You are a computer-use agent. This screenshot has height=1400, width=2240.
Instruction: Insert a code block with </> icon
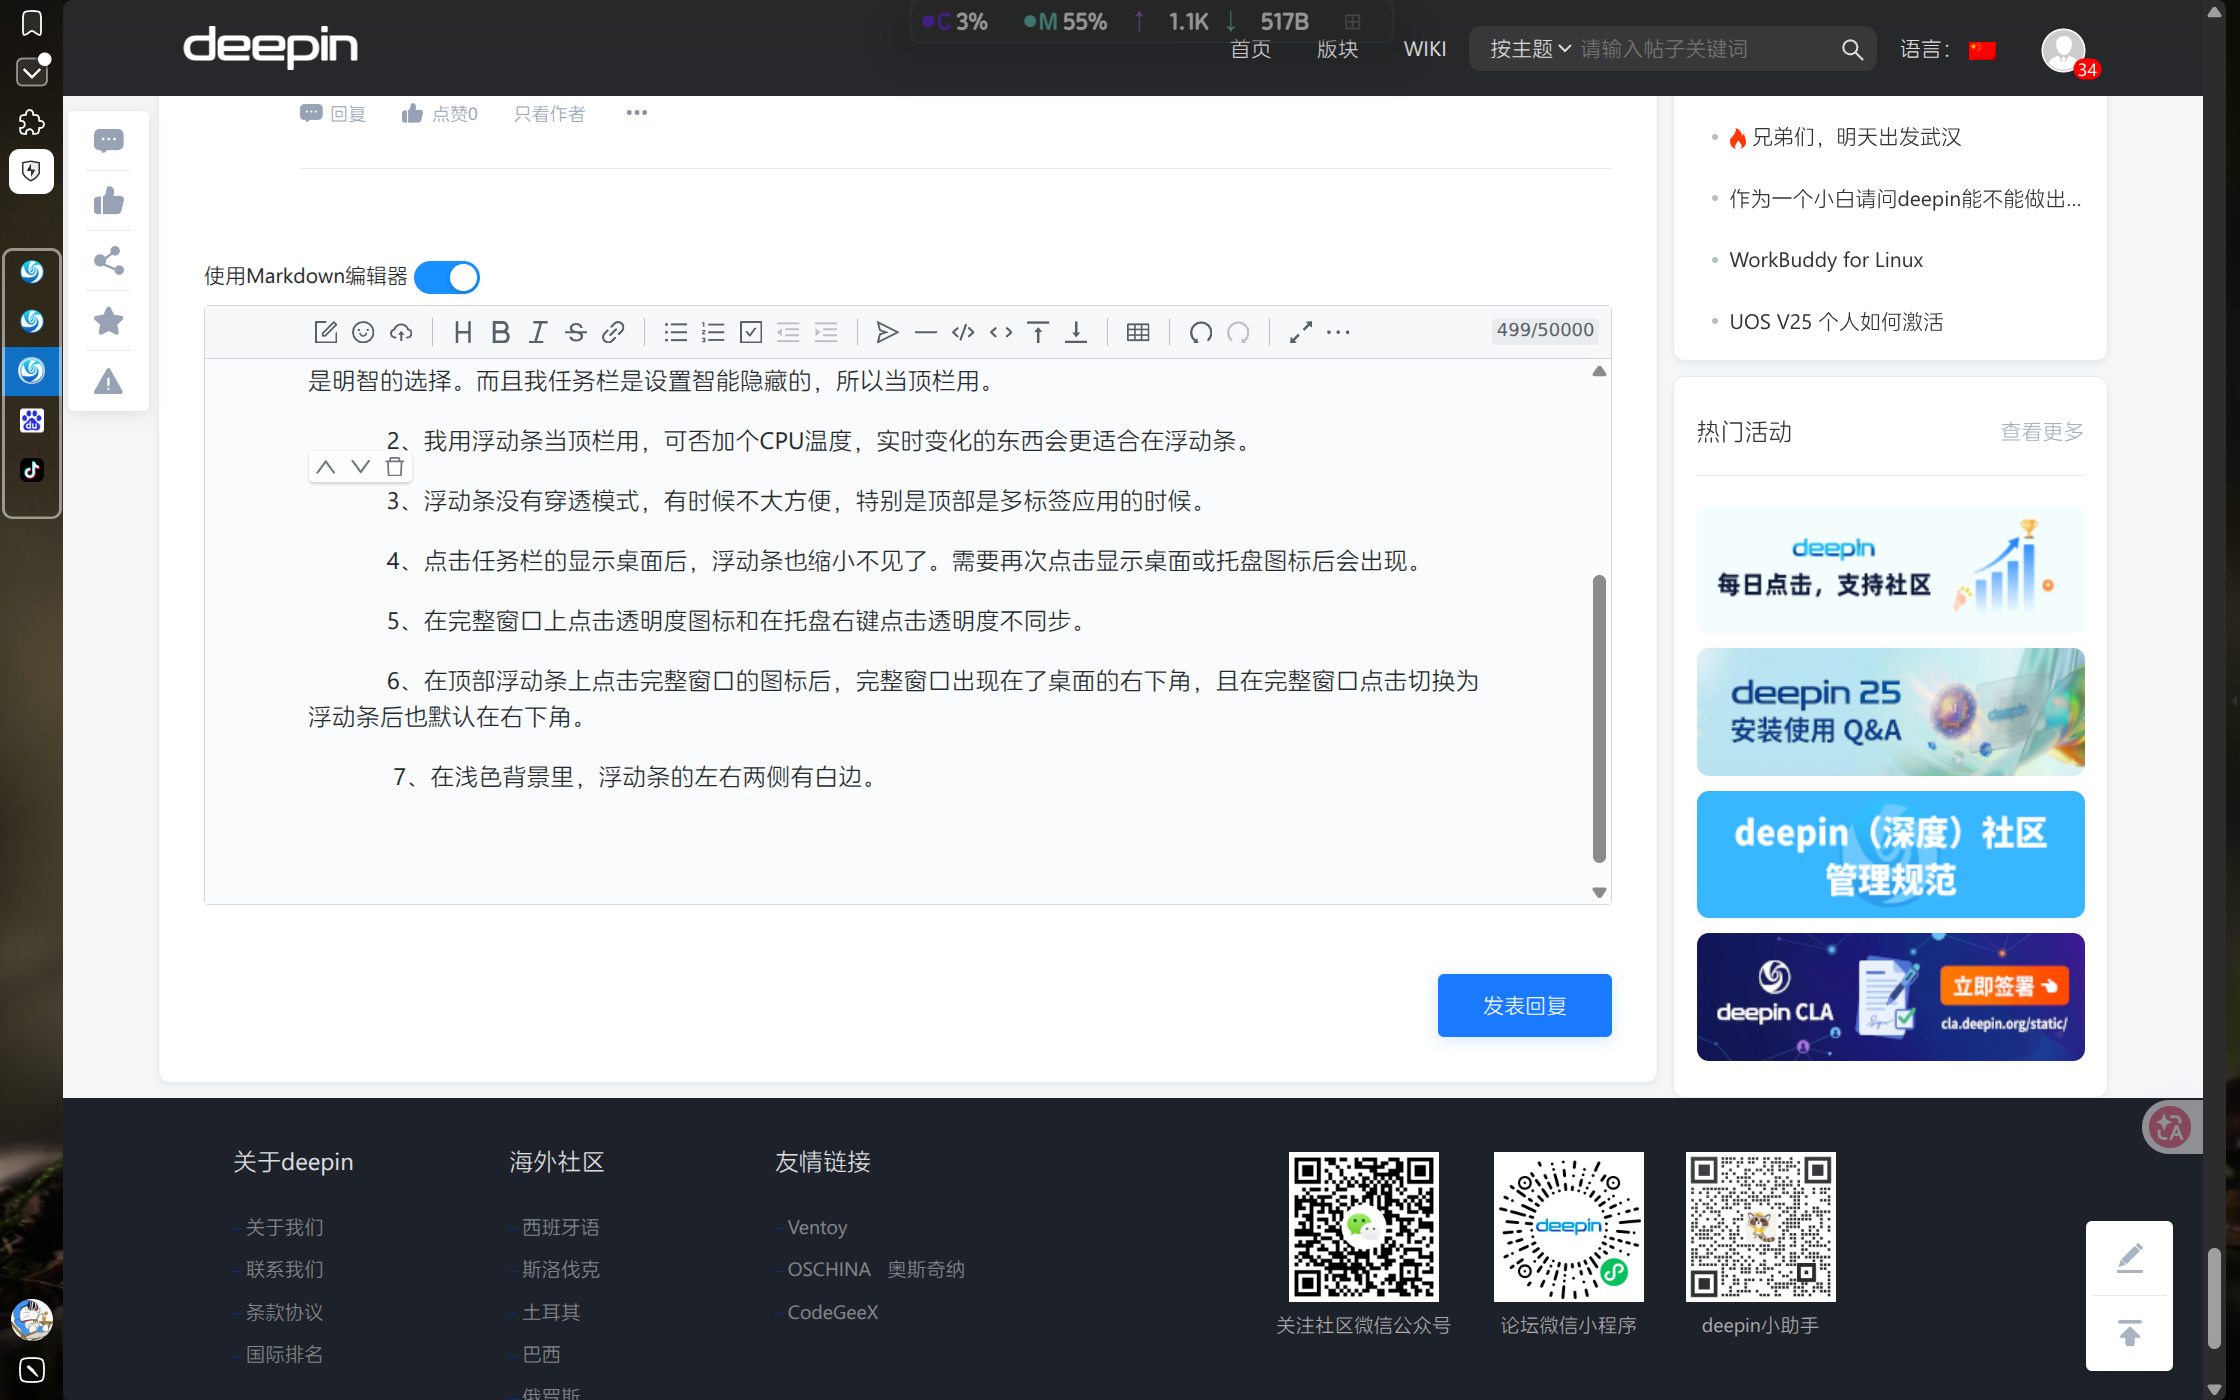click(x=963, y=332)
